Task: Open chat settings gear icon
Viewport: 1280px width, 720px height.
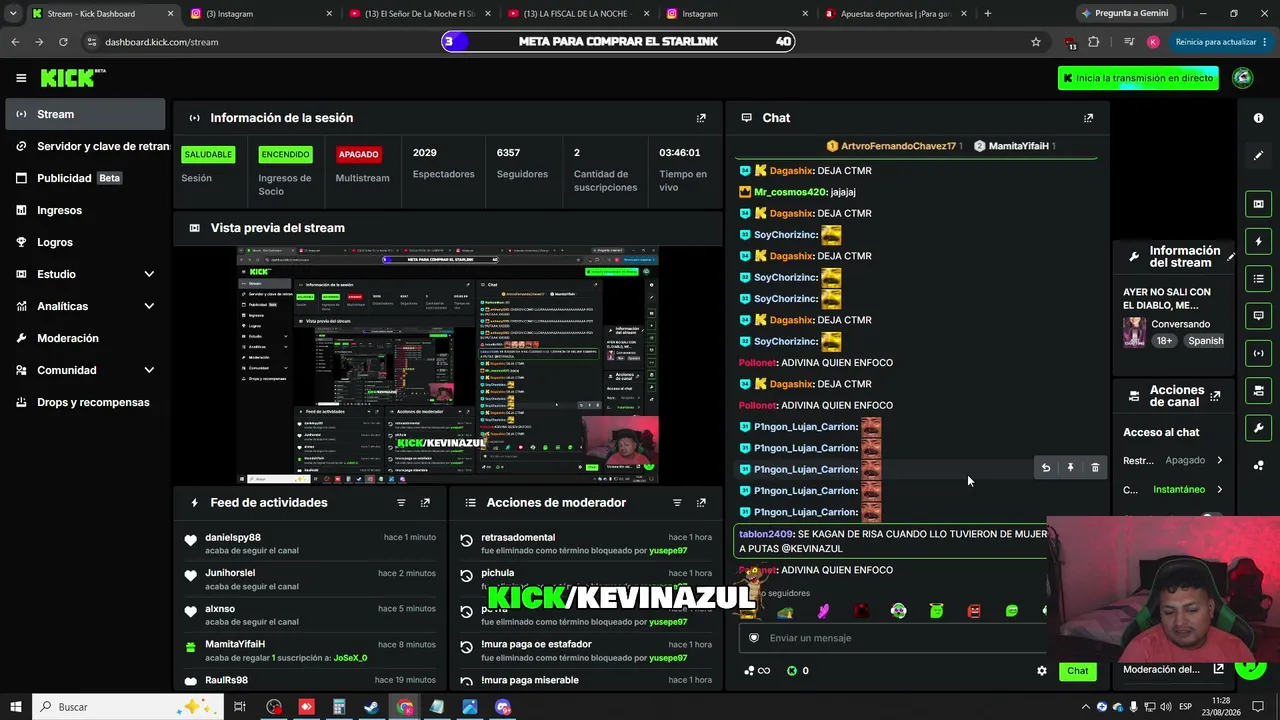Action: 1042,671
